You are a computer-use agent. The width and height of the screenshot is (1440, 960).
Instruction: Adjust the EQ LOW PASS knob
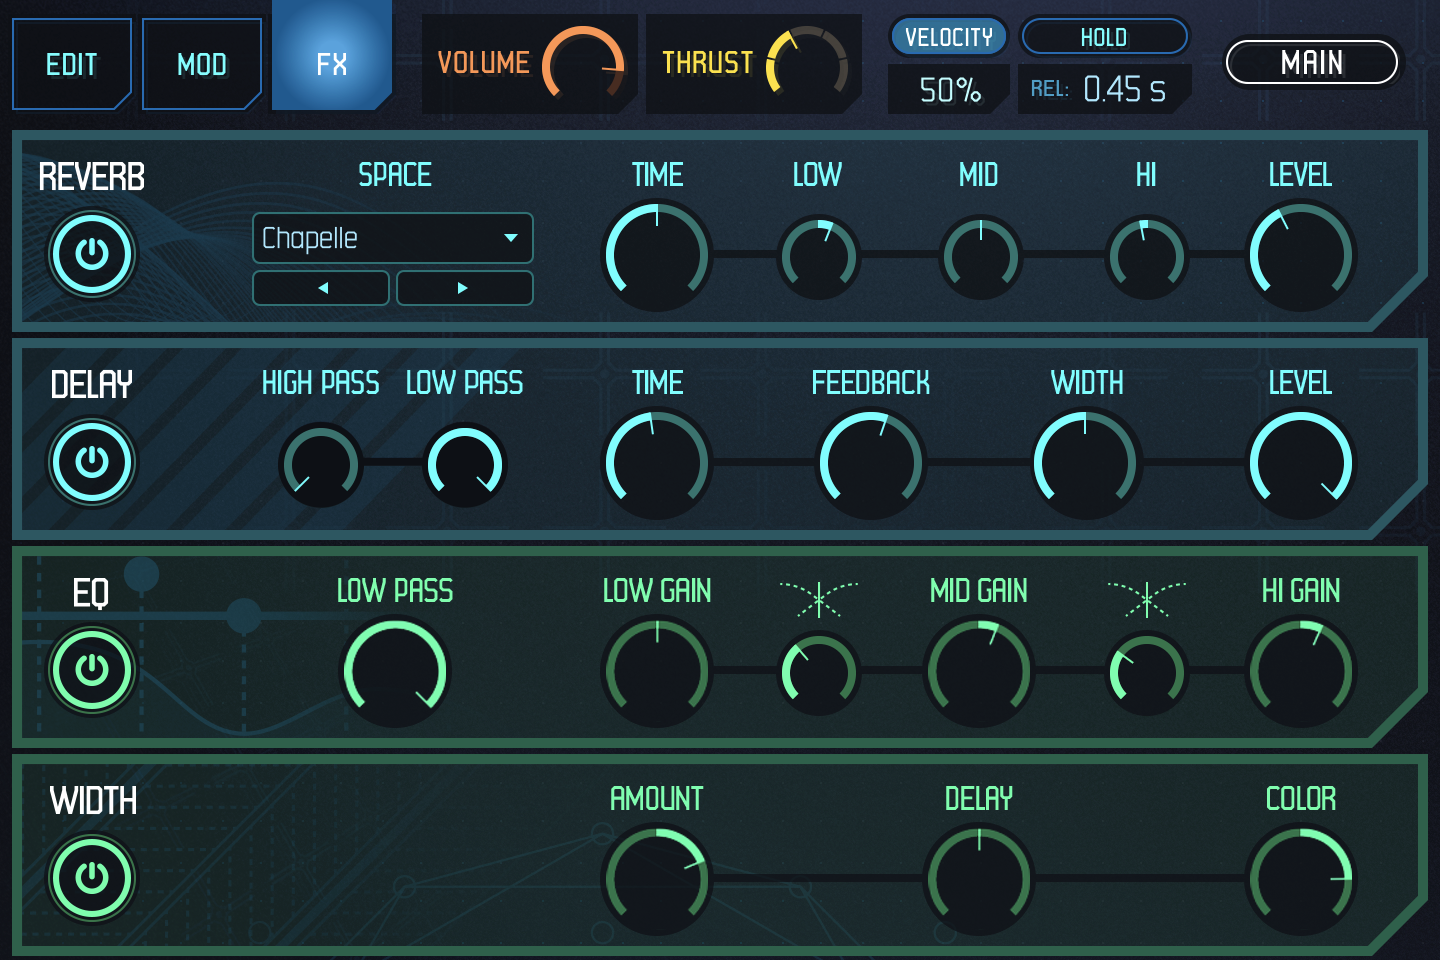395,668
